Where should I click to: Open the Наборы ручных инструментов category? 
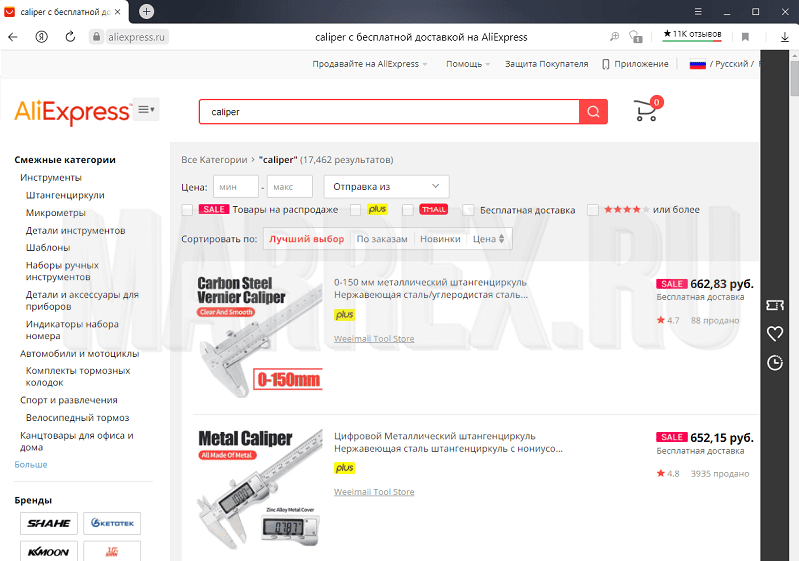[x=62, y=271]
